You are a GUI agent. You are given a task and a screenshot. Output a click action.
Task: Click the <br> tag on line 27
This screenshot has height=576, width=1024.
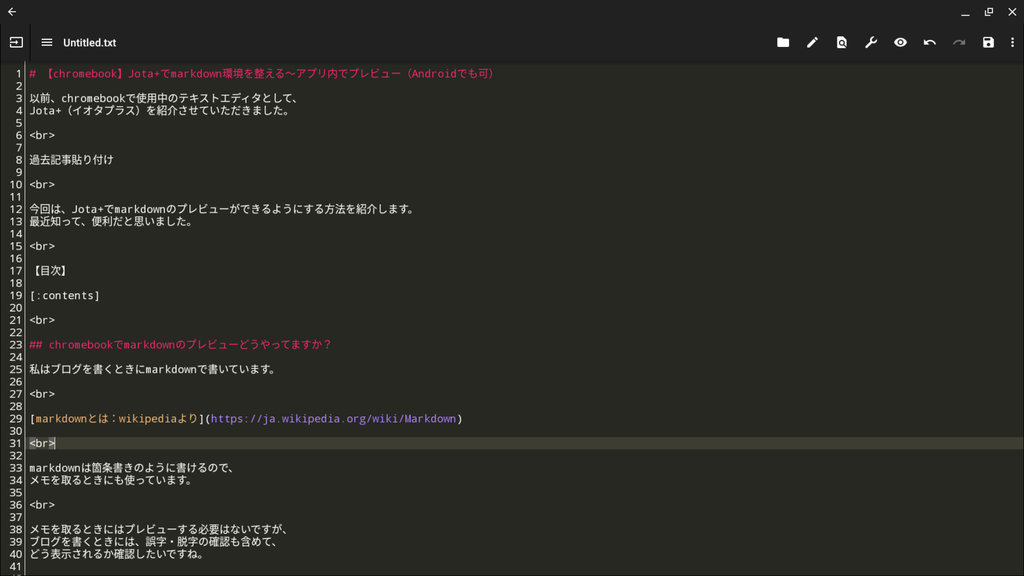pos(42,394)
